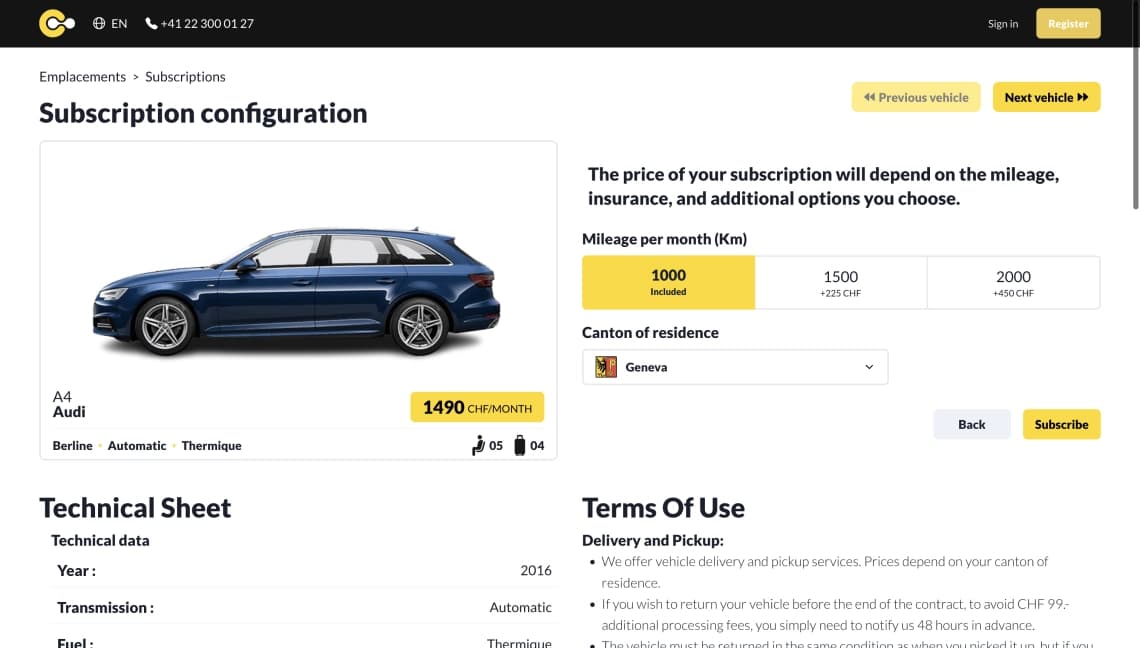Click the Geneva canton flag icon
Screen dimensions: 1140x648
[x=606, y=367]
